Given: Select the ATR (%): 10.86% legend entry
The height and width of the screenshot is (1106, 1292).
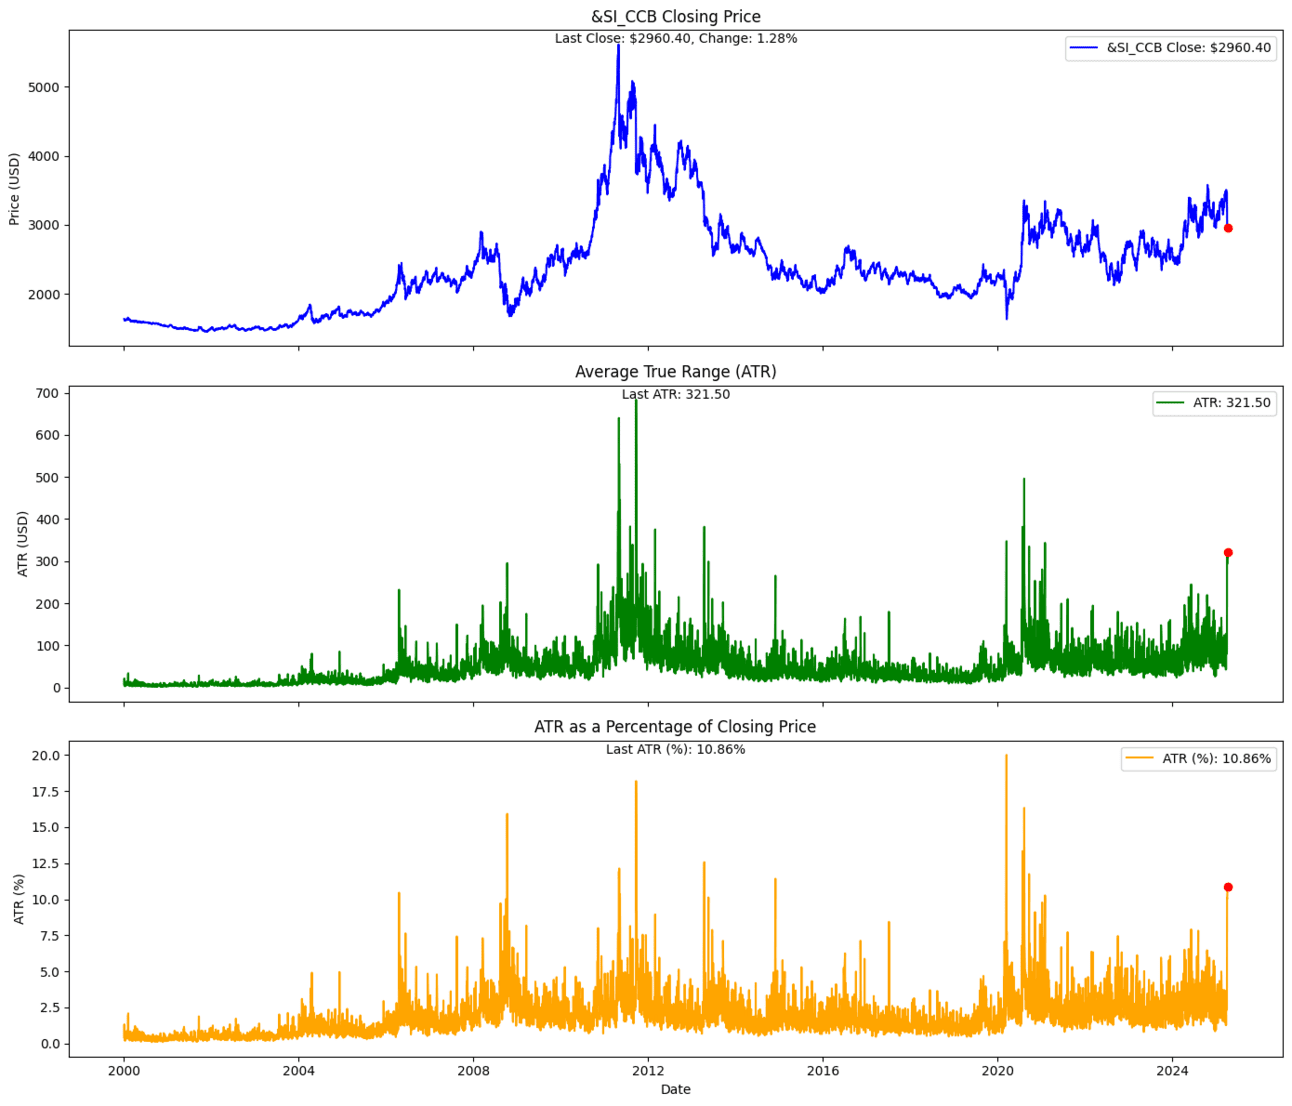Looking at the screenshot, I should click(1198, 759).
